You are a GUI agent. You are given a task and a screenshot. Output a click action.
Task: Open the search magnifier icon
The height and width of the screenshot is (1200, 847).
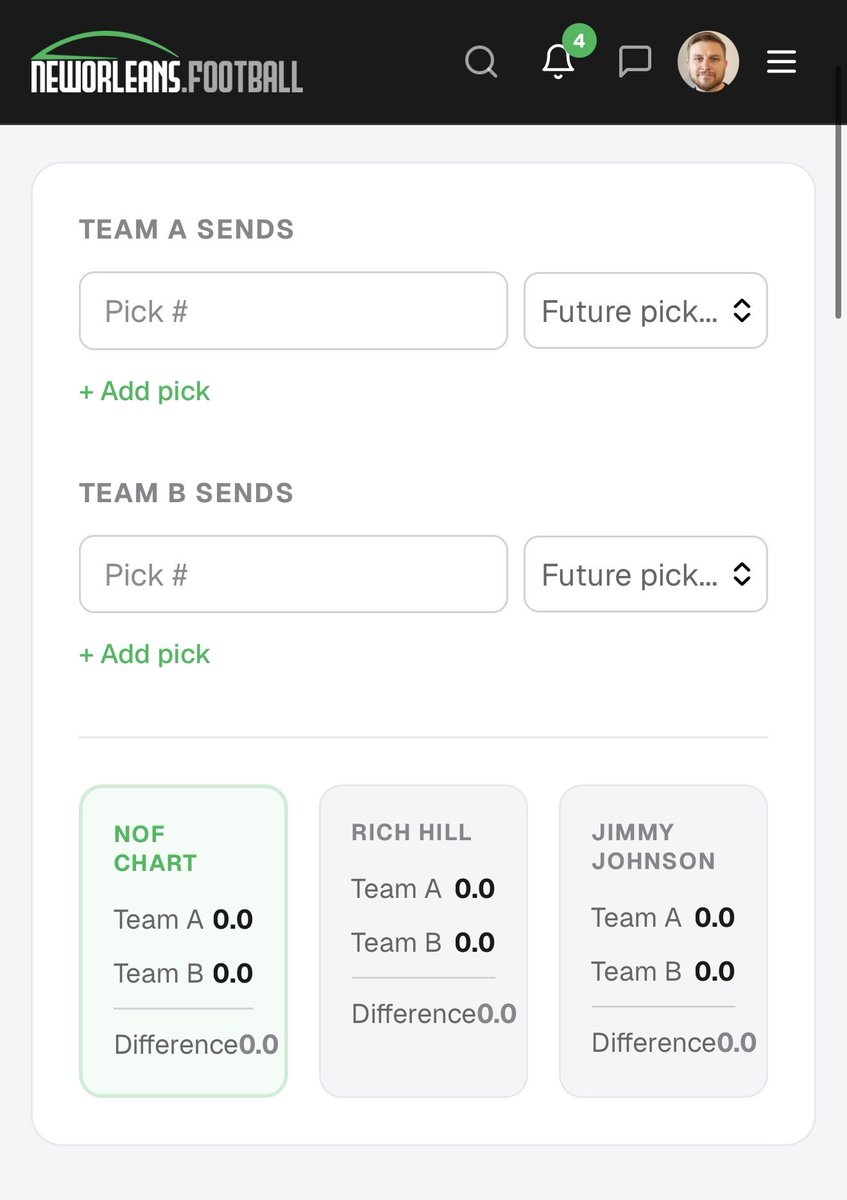pyautogui.click(x=481, y=62)
